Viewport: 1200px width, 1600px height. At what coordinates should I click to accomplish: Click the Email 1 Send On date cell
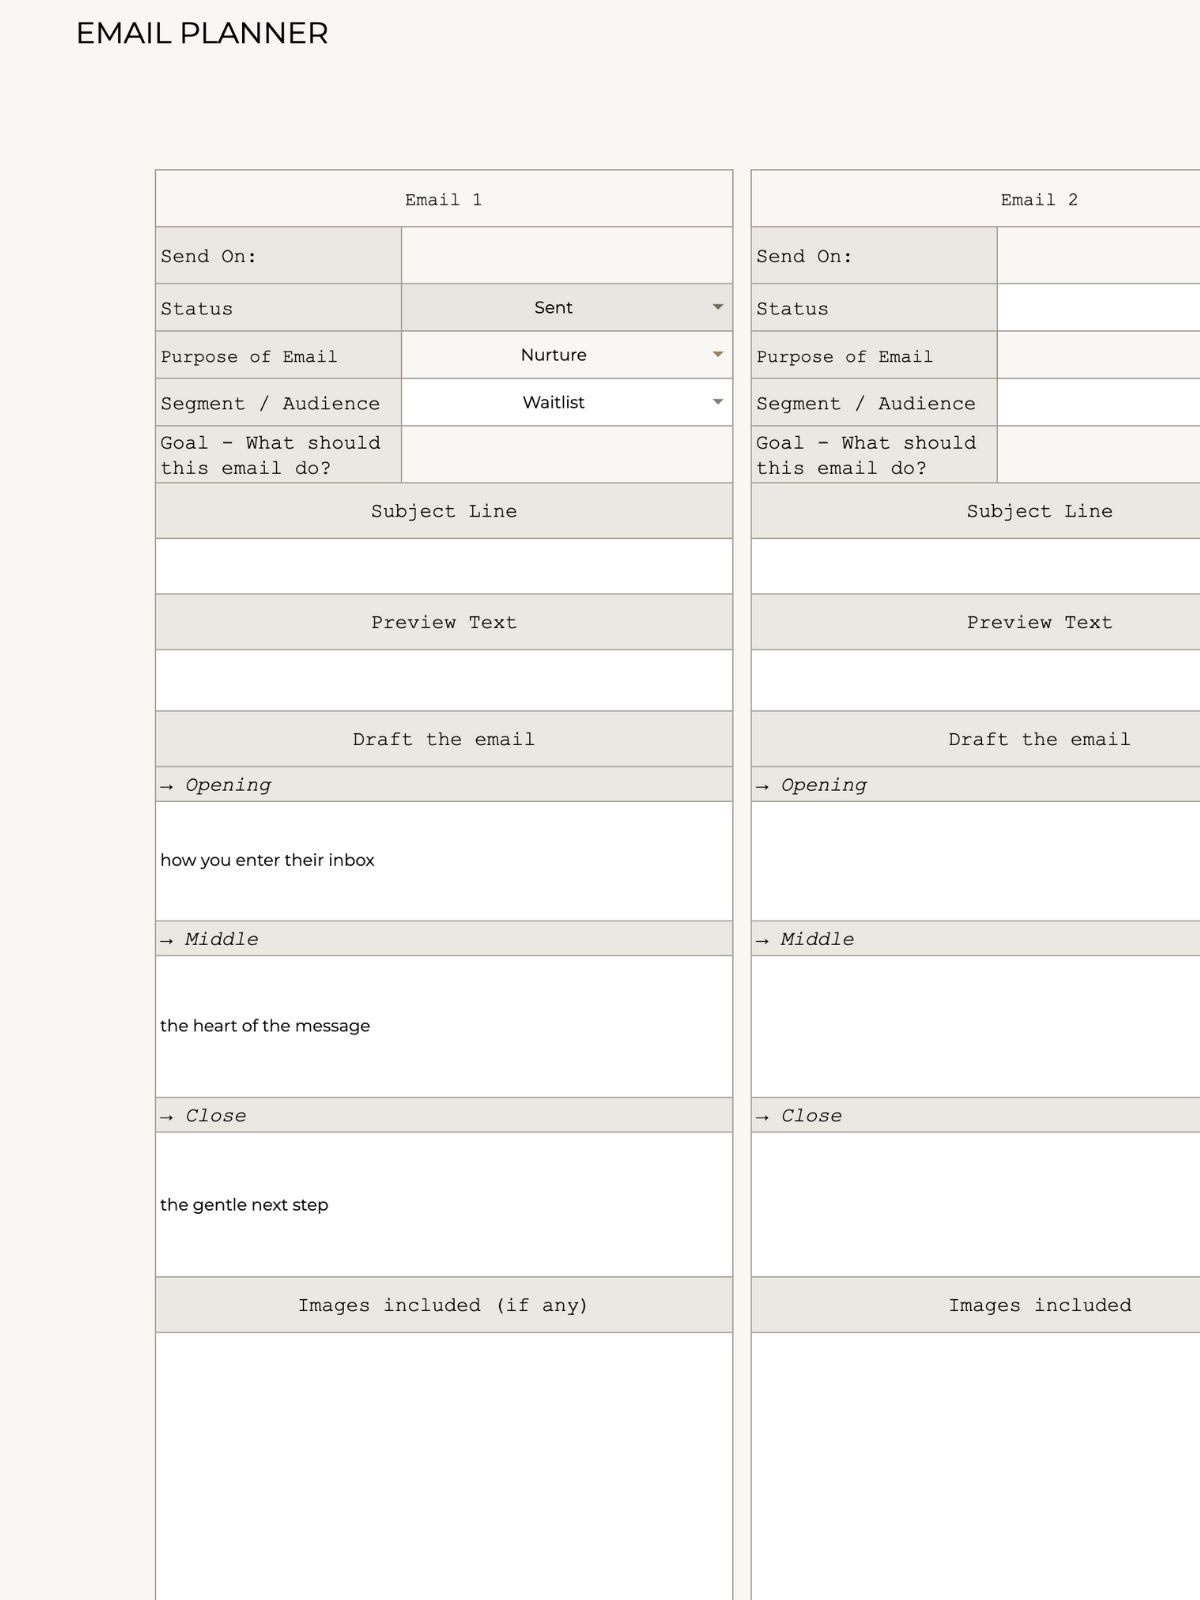tap(566, 256)
